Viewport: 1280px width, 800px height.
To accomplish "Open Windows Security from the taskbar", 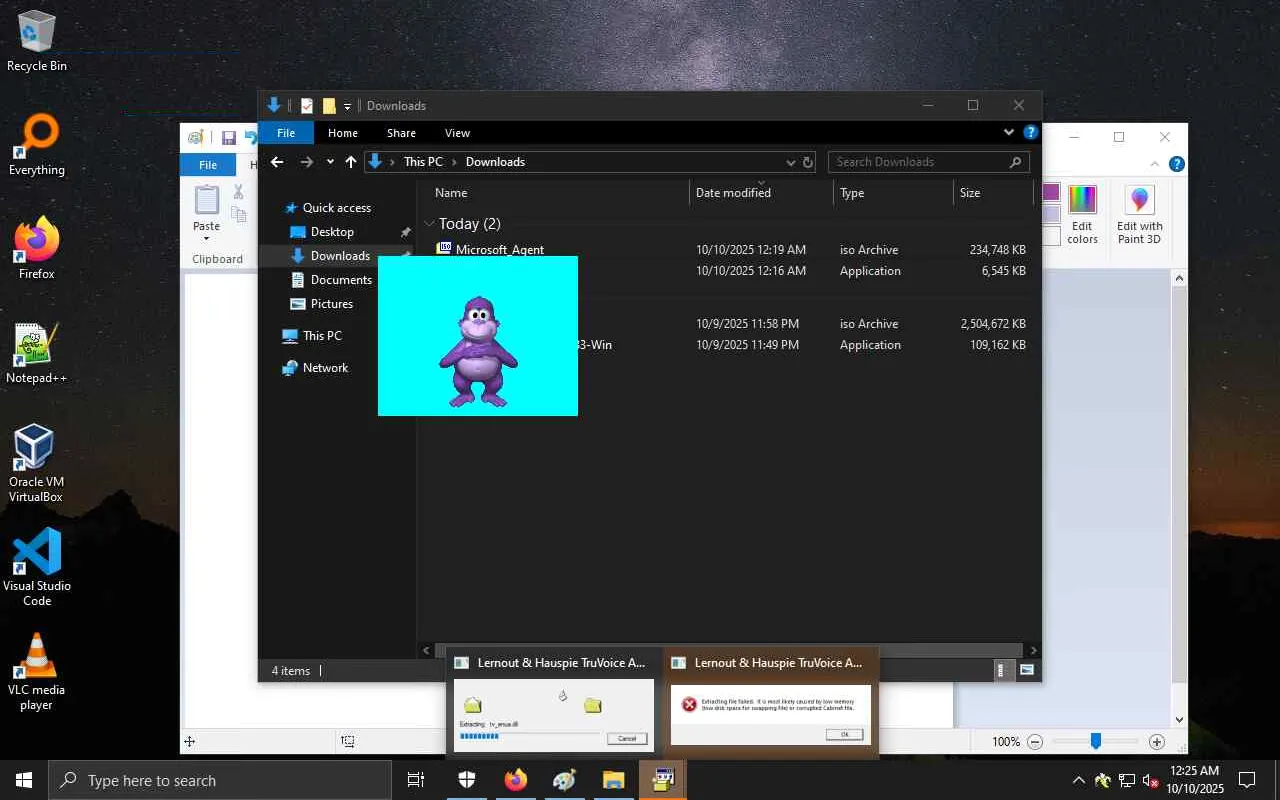I will (x=467, y=780).
